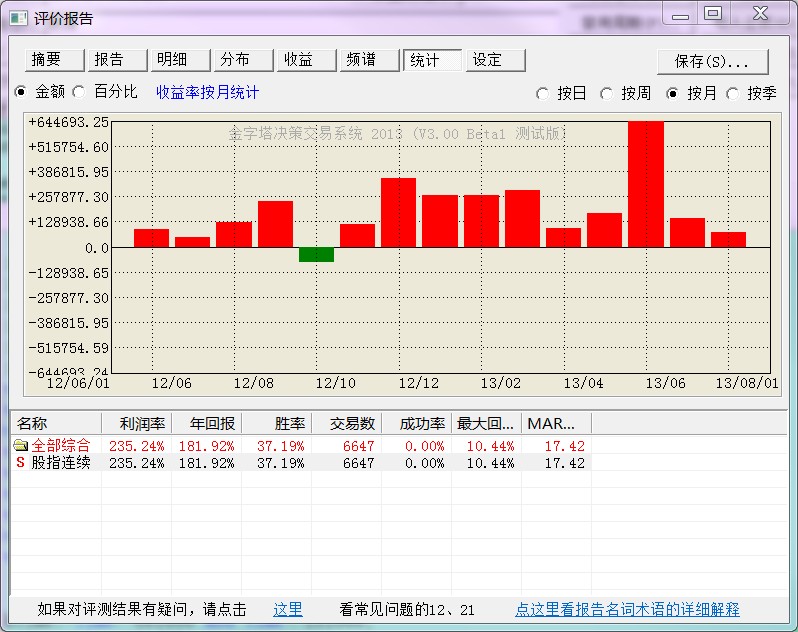The width and height of the screenshot is (798, 632).
Task: Go to the 设定 tab
Action: [x=493, y=60]
